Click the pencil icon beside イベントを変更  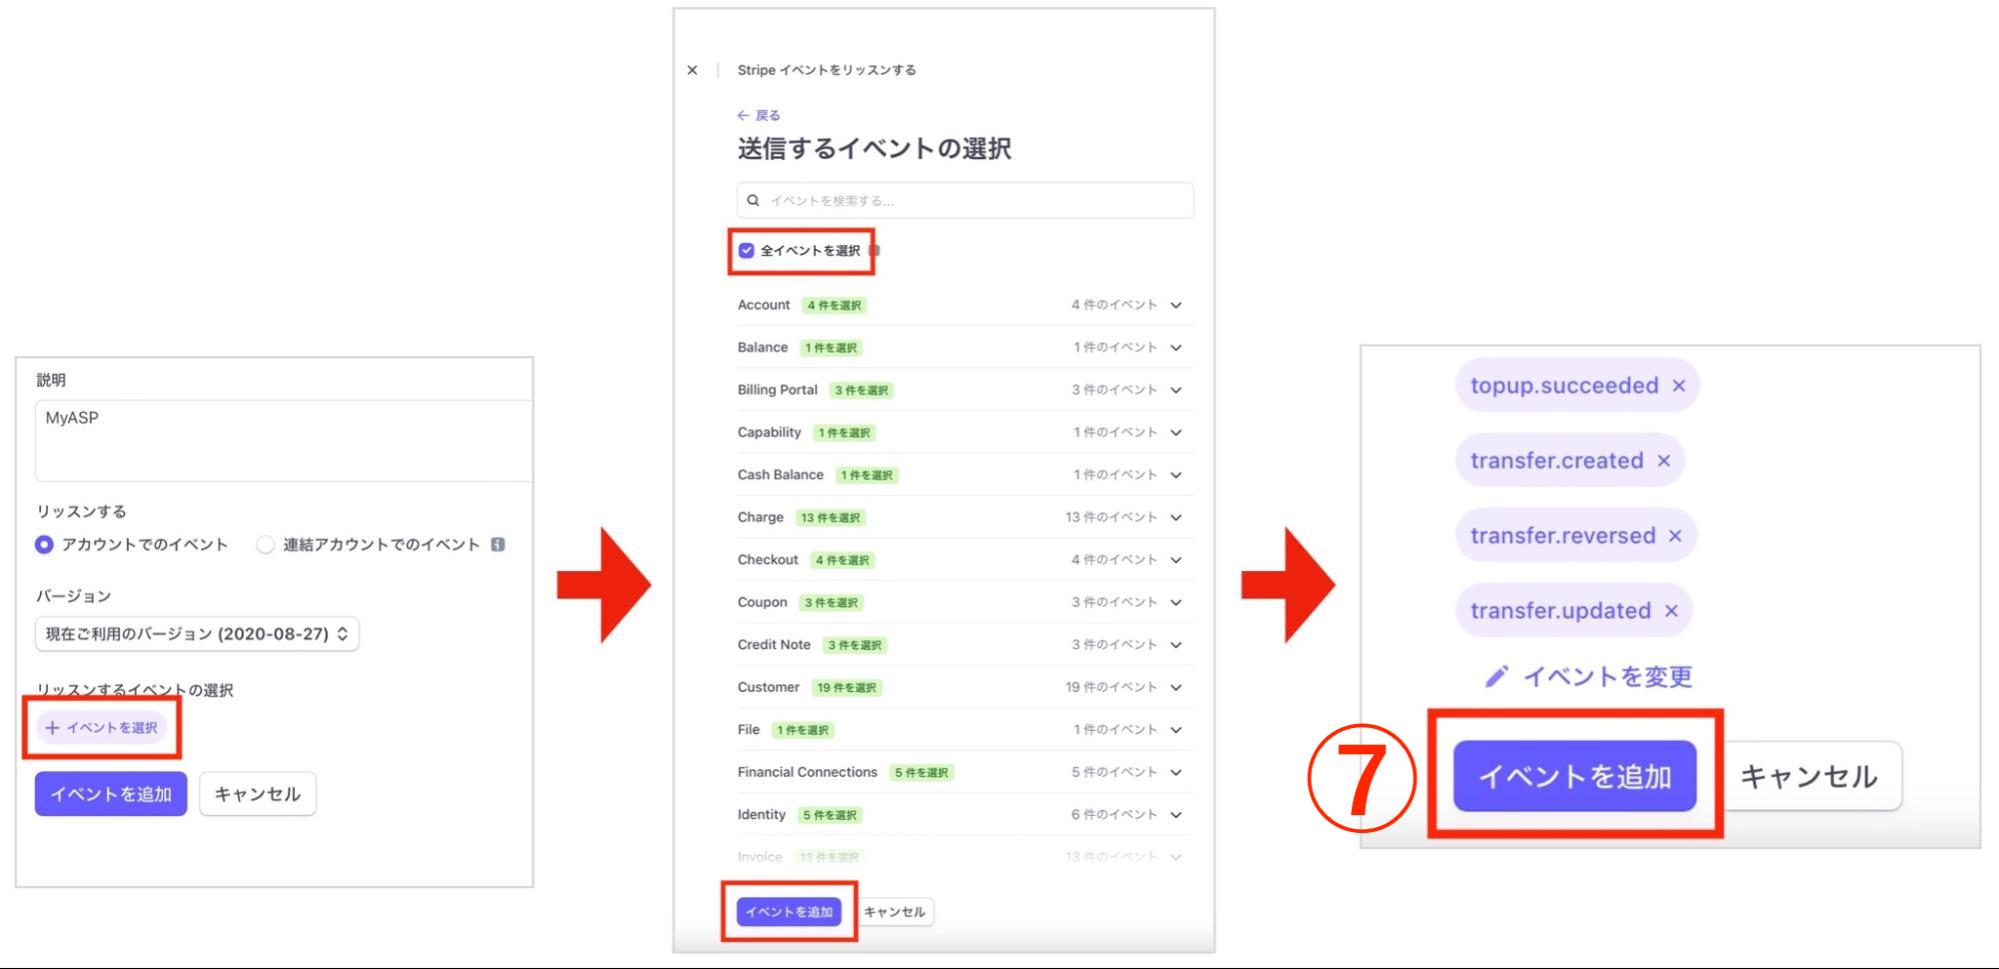click(x=1497, y=677)
